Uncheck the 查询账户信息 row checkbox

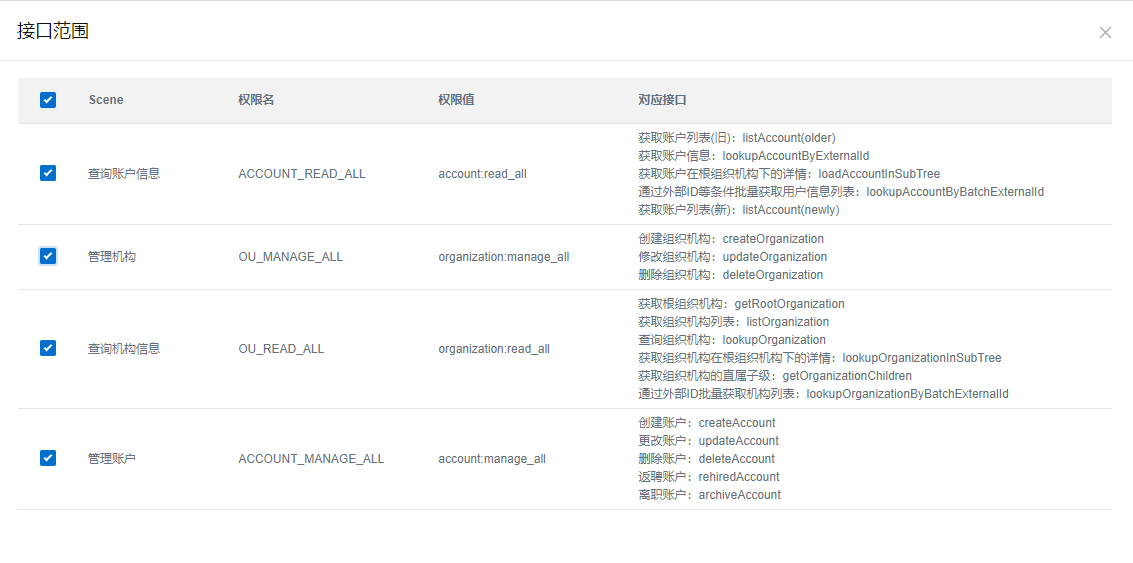click(x=48, y=173)
